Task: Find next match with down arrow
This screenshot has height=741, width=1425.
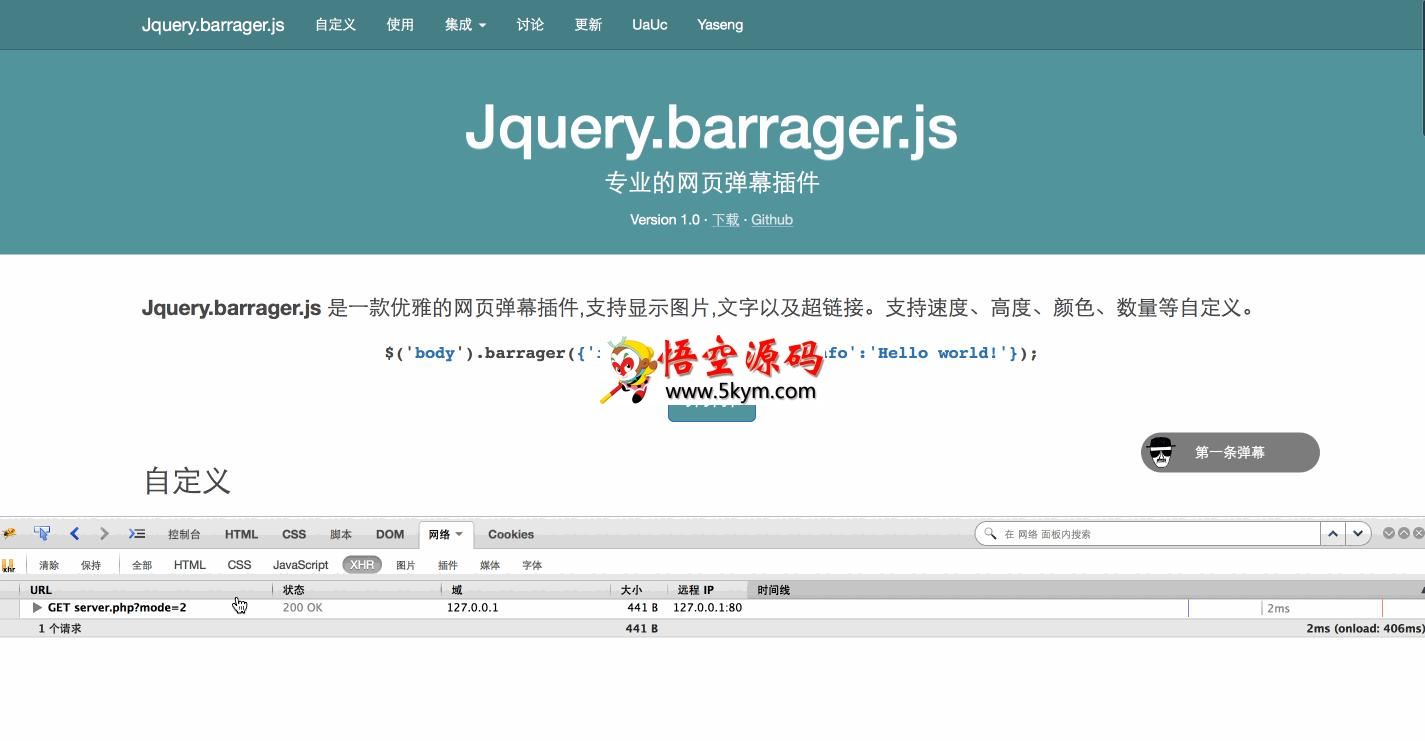Action: point(1358,534)
